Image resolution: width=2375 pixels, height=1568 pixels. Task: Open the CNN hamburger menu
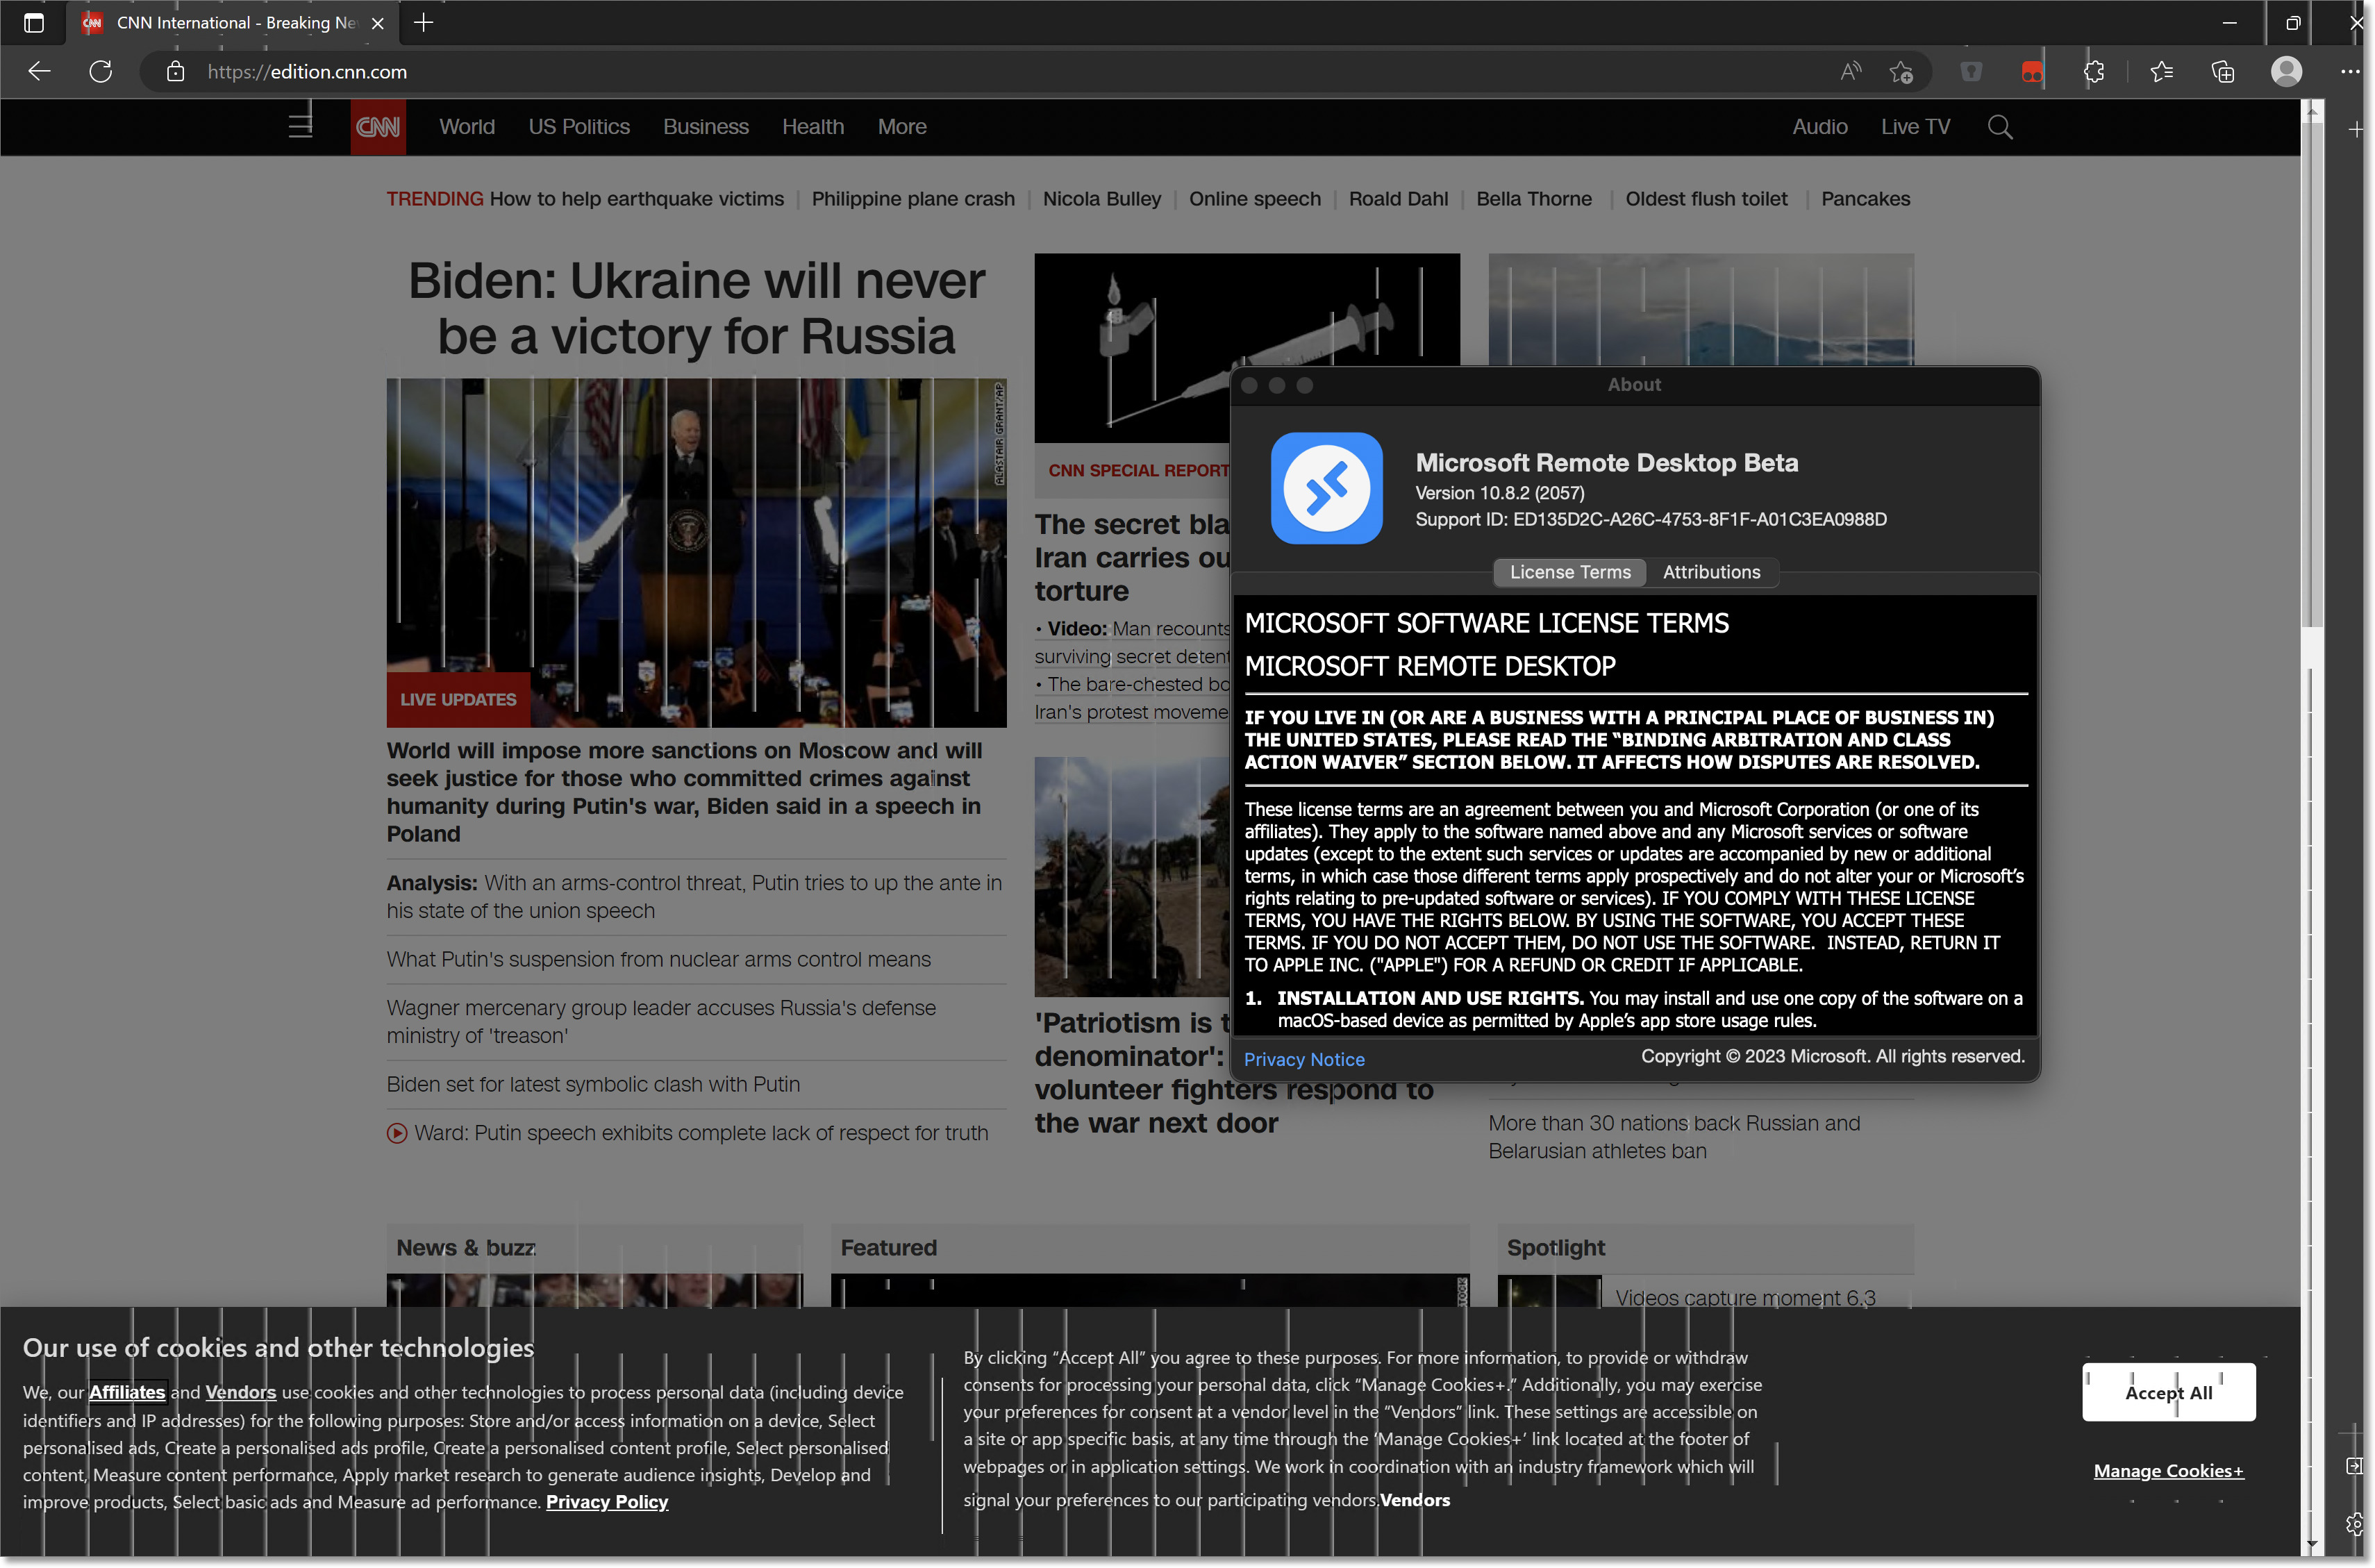[x=300, y=126]
